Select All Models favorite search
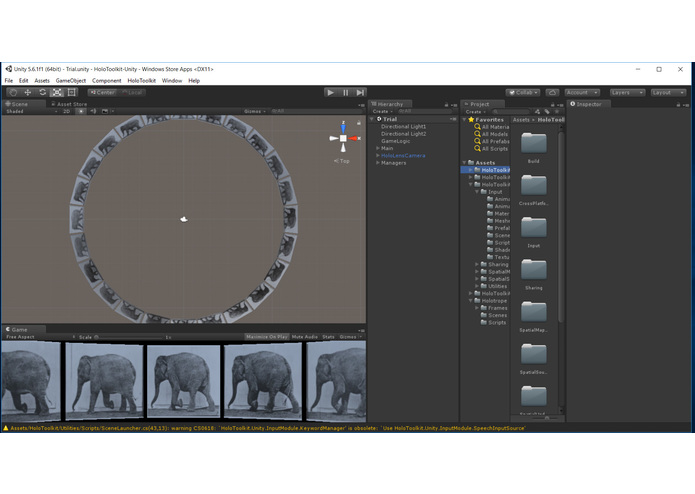 point(491,134)
